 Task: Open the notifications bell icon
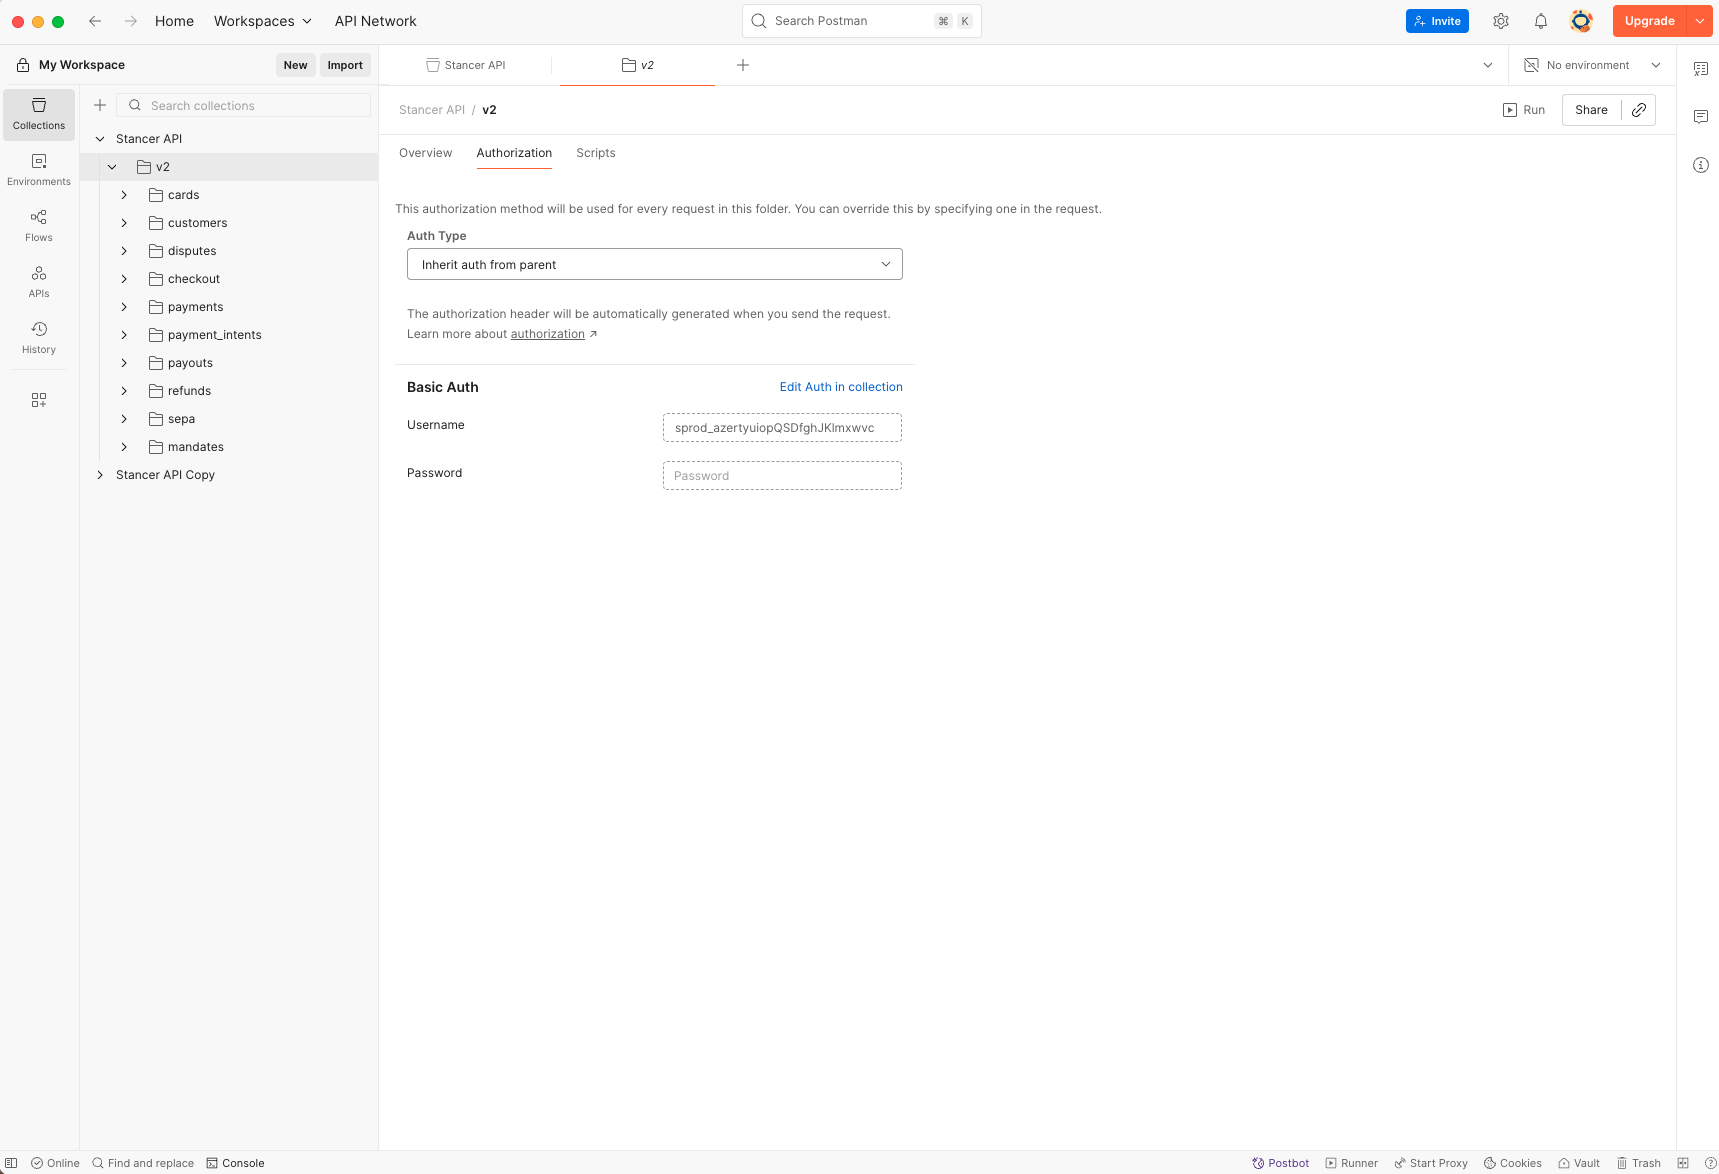tap(1540, 21)
